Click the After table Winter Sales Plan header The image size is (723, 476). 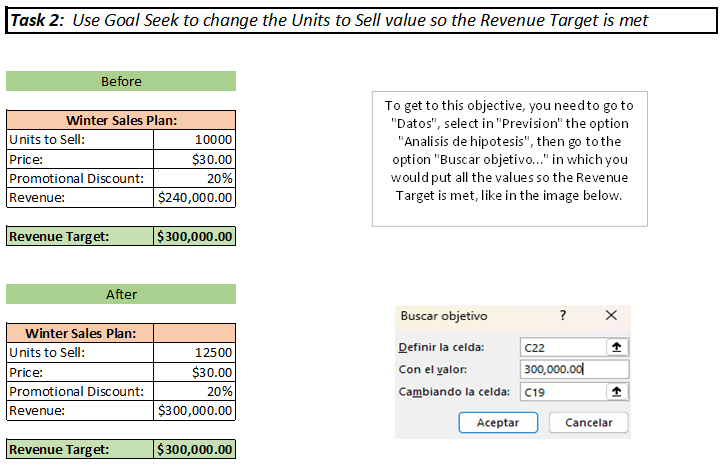[x=80, y=333]
